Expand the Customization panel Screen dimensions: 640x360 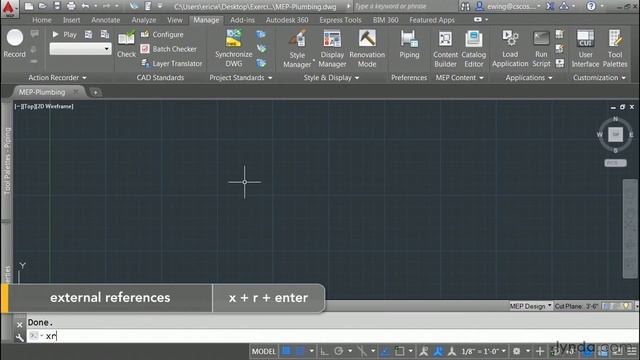click(599, 78)
